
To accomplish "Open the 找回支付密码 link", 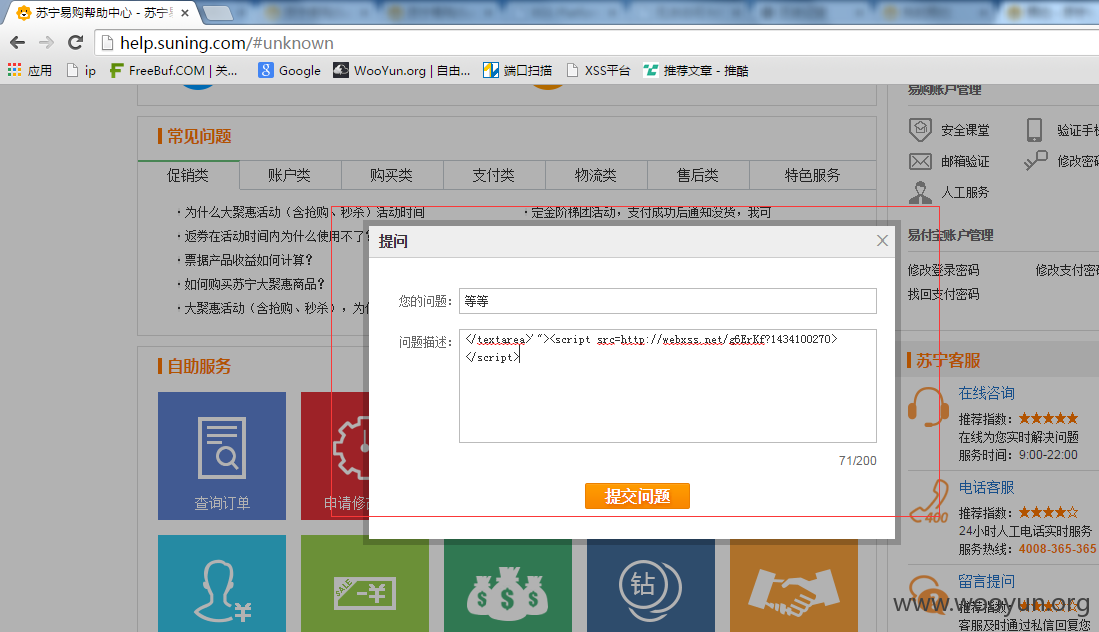I will coord(943,294).
